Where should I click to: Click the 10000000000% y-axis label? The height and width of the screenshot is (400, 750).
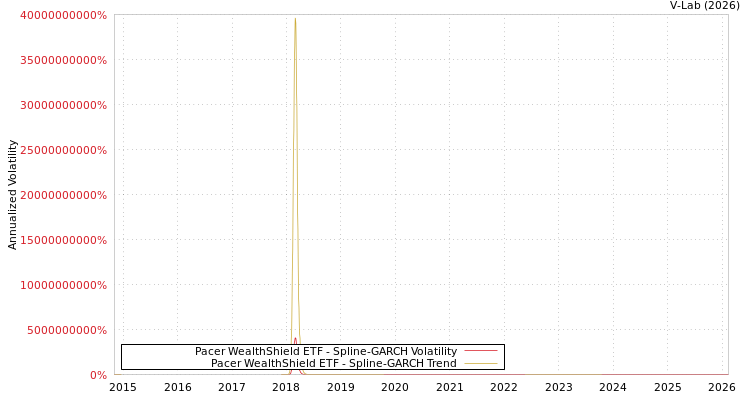(64, 285)
